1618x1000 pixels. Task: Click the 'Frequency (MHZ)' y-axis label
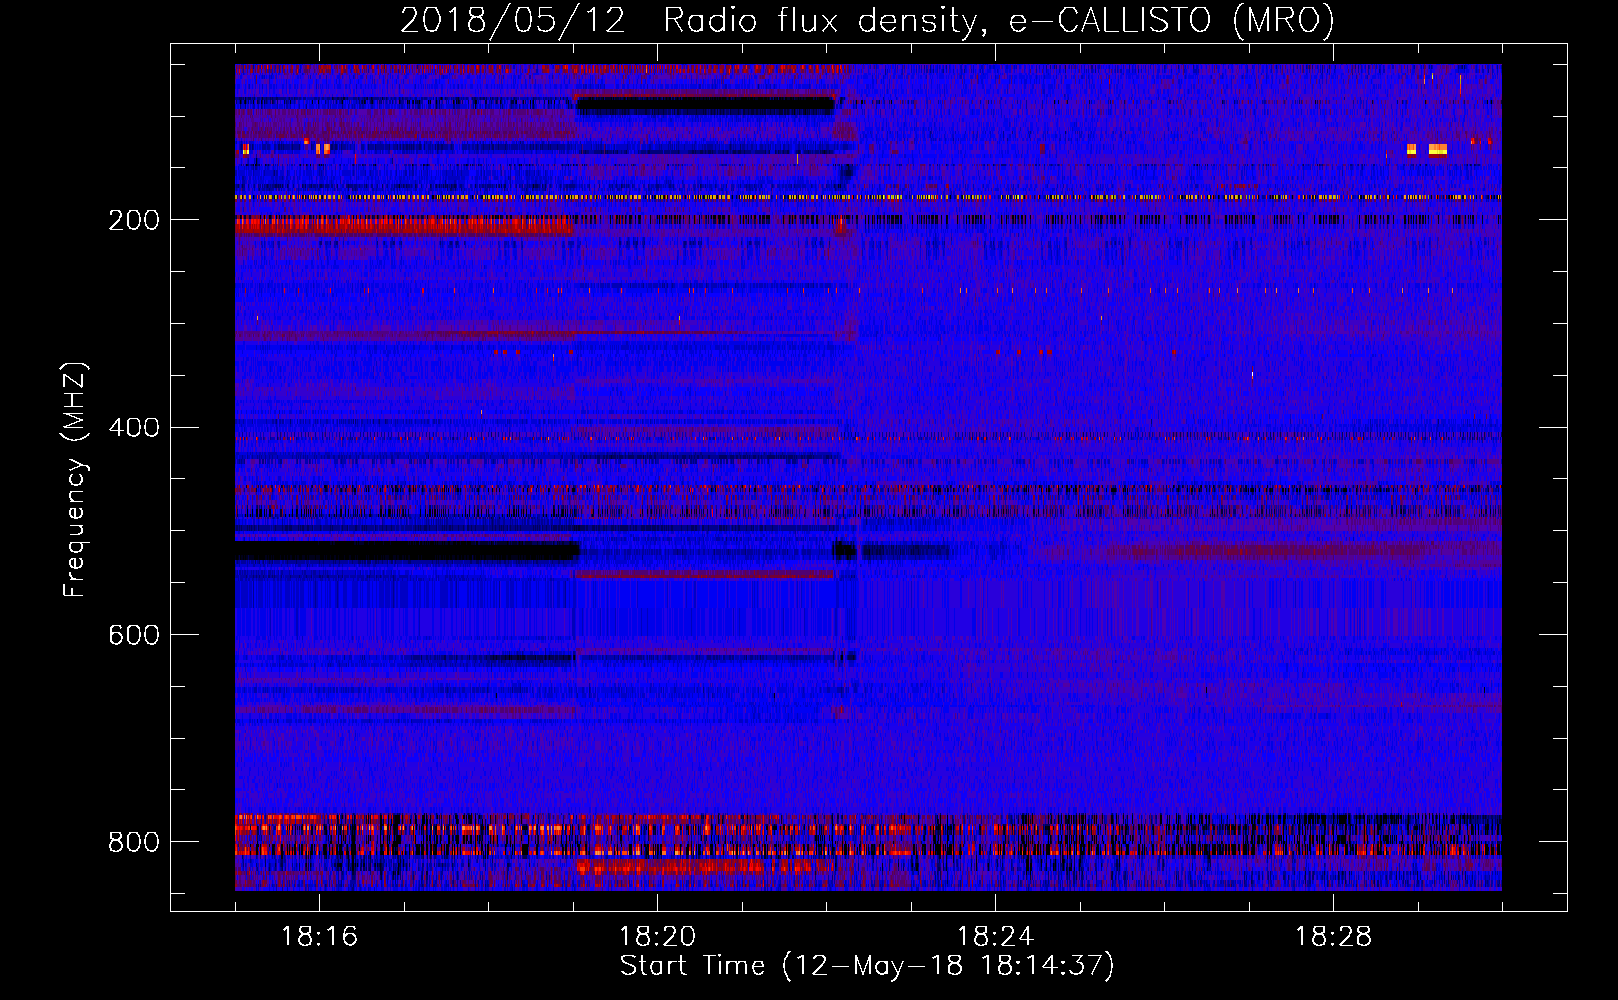point(75,479)
